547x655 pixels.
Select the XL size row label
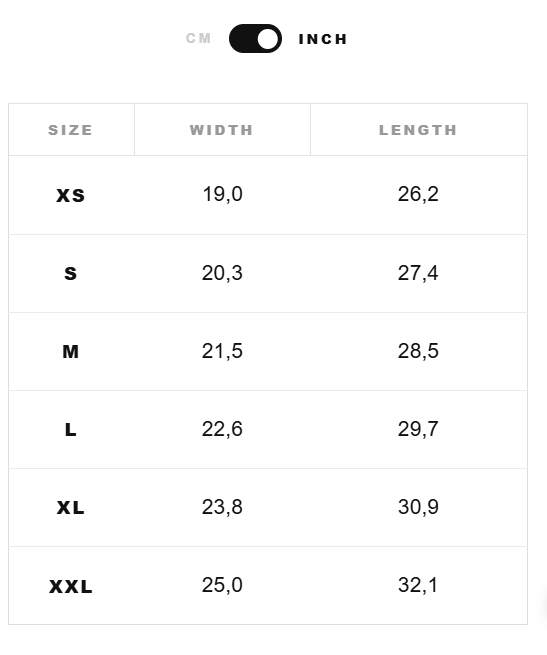[x=71, y=508]
